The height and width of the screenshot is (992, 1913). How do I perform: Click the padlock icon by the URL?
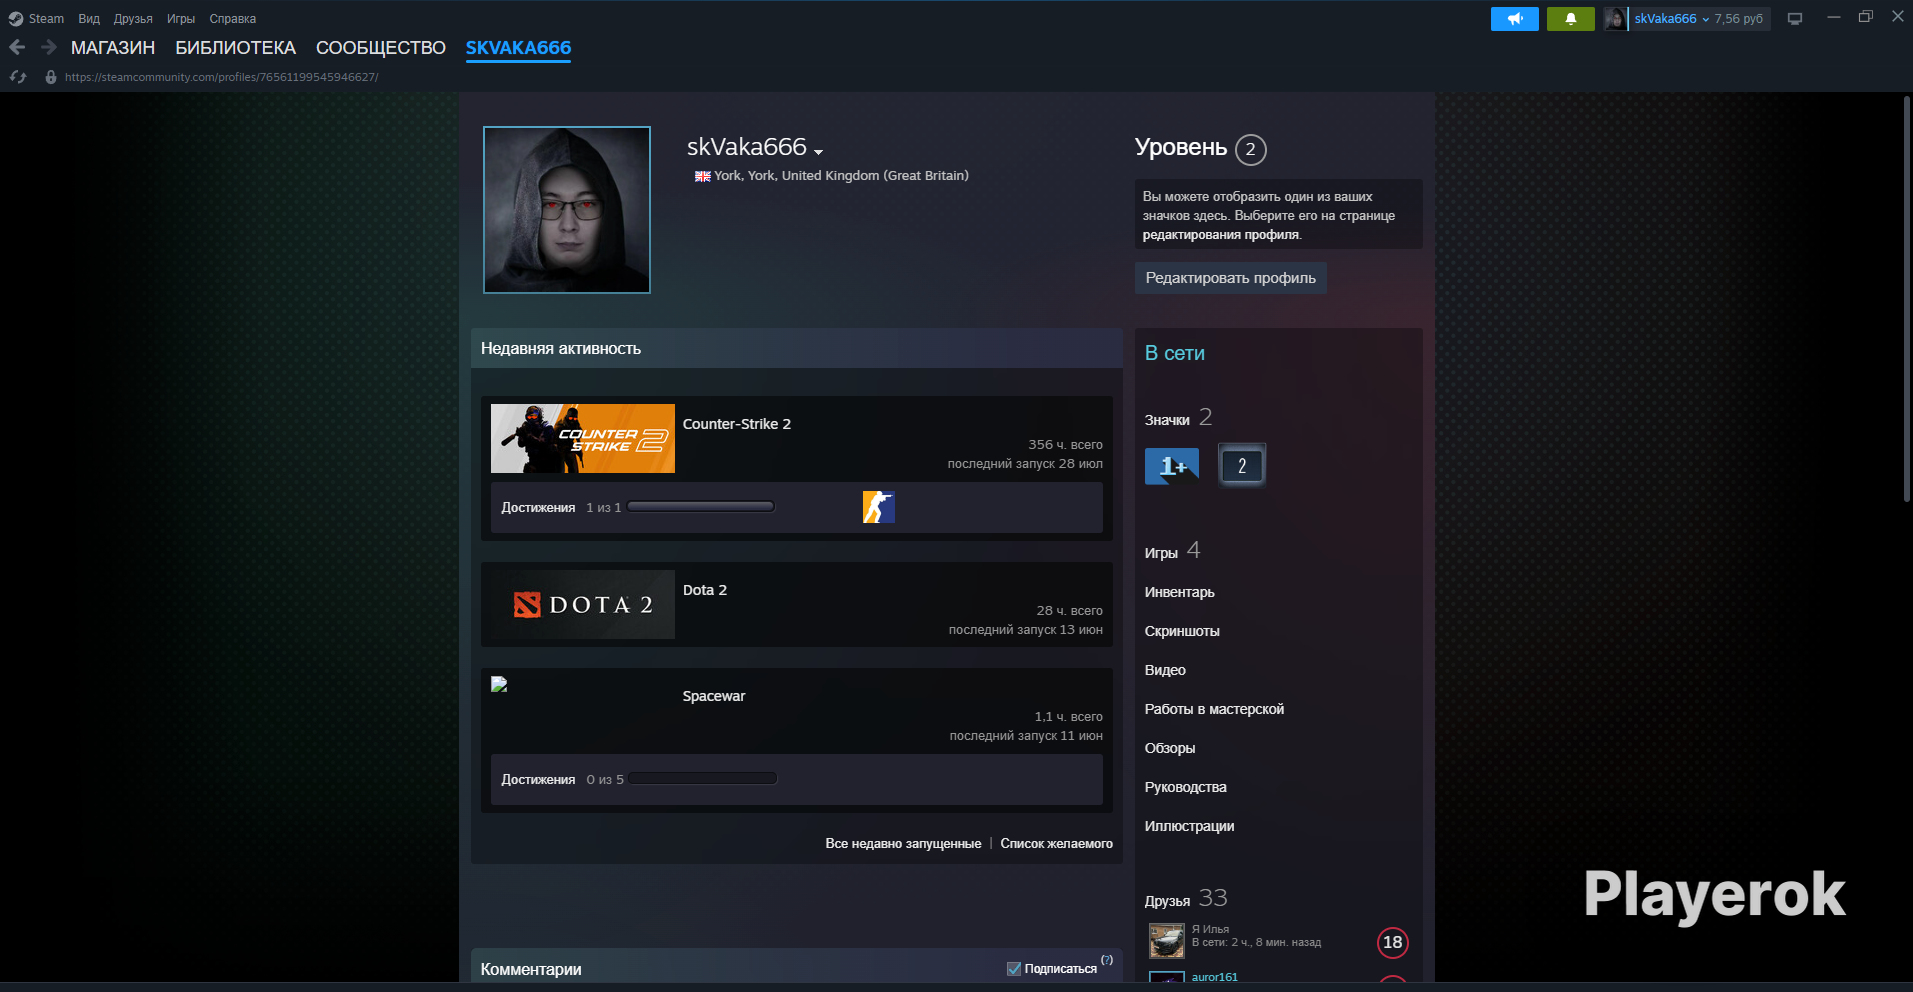click(51, 77)
